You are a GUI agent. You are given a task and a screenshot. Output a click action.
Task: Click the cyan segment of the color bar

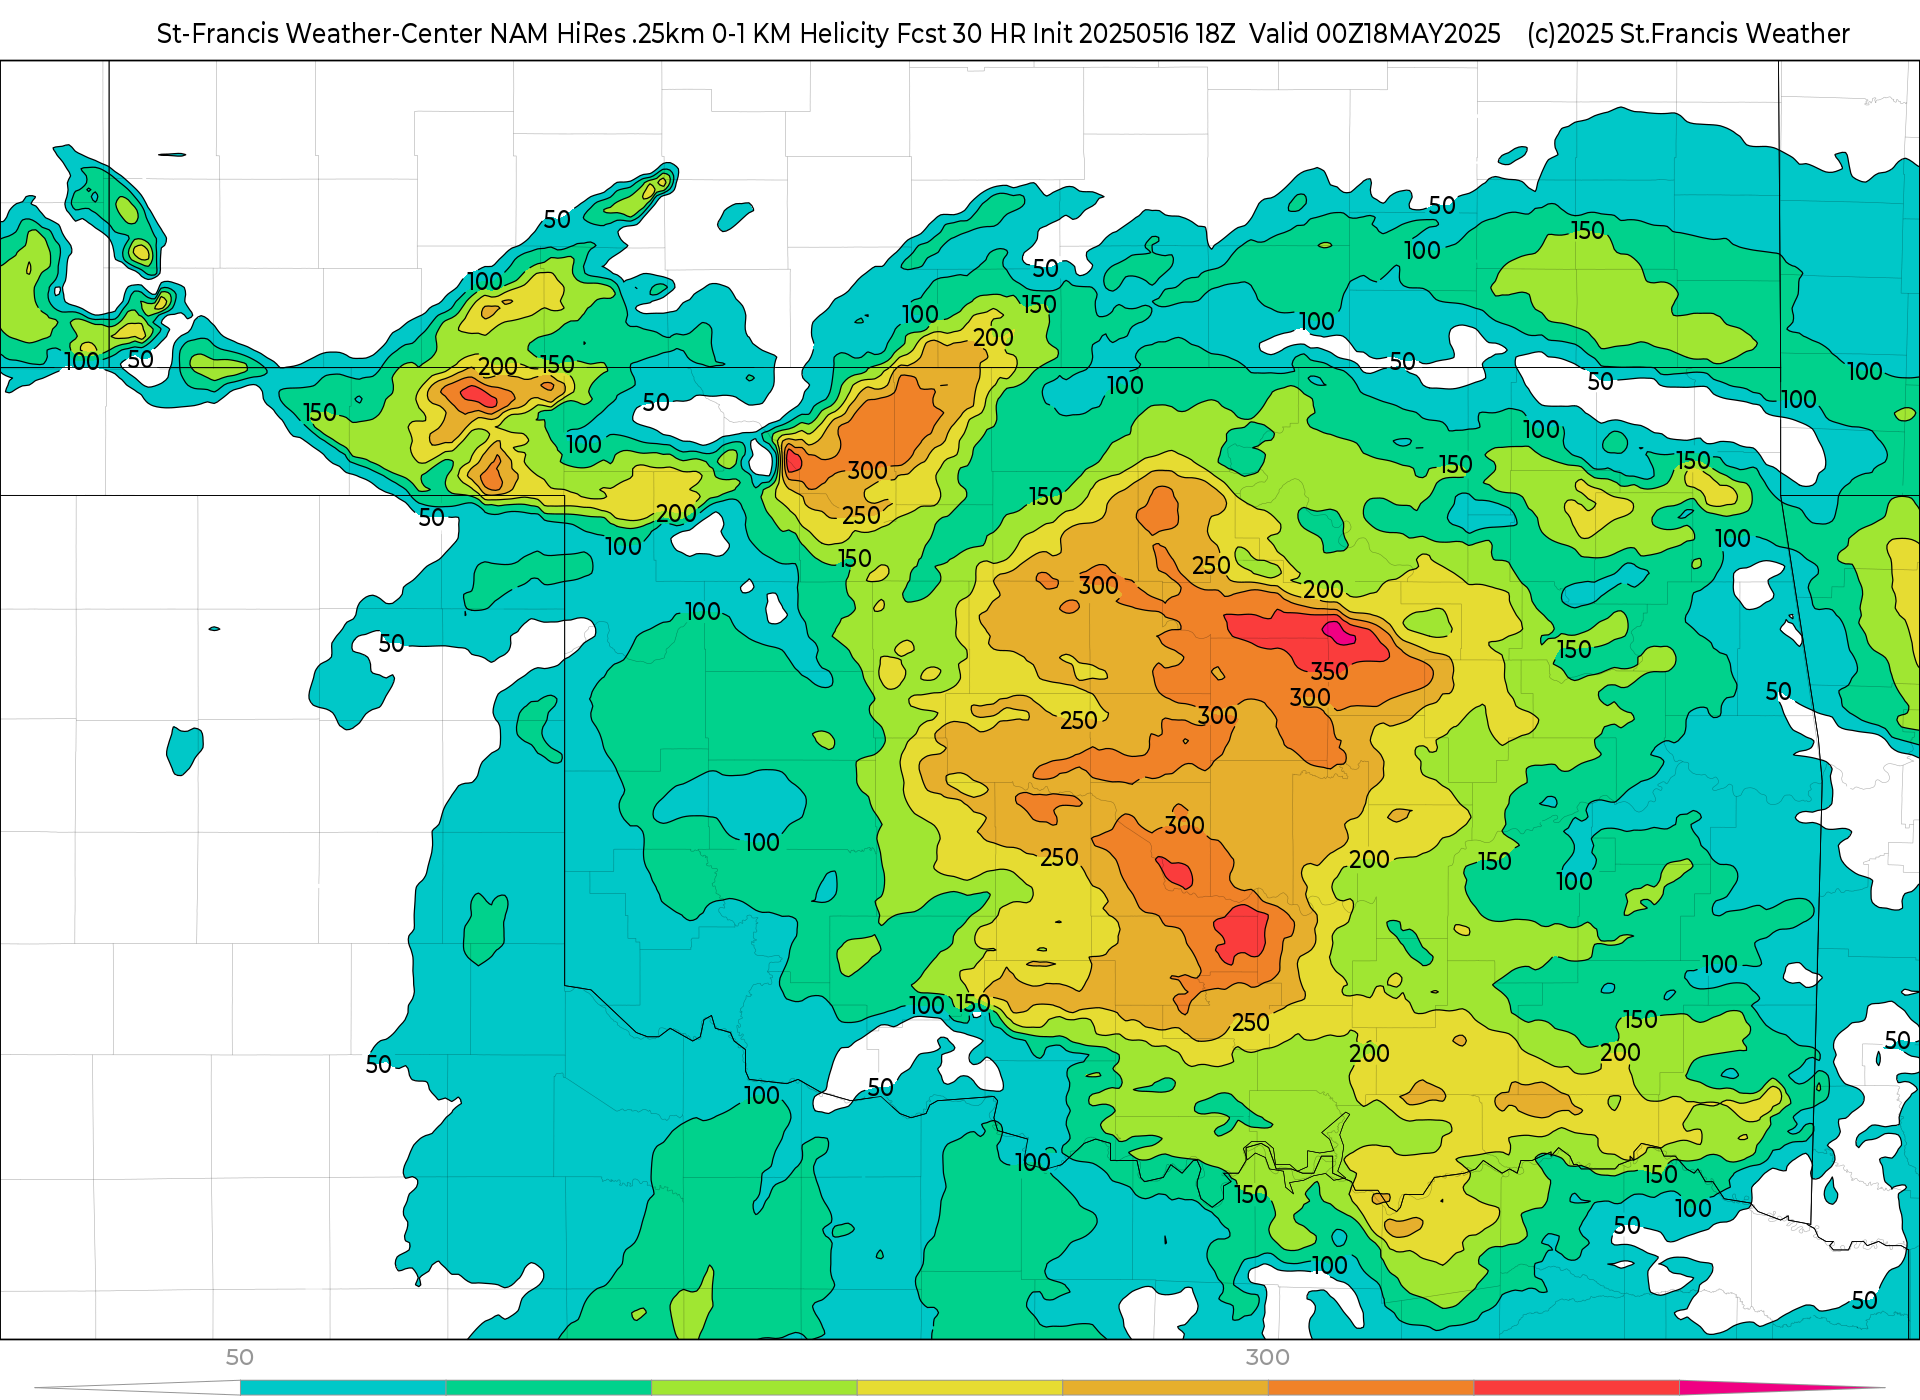point(343,1388)
